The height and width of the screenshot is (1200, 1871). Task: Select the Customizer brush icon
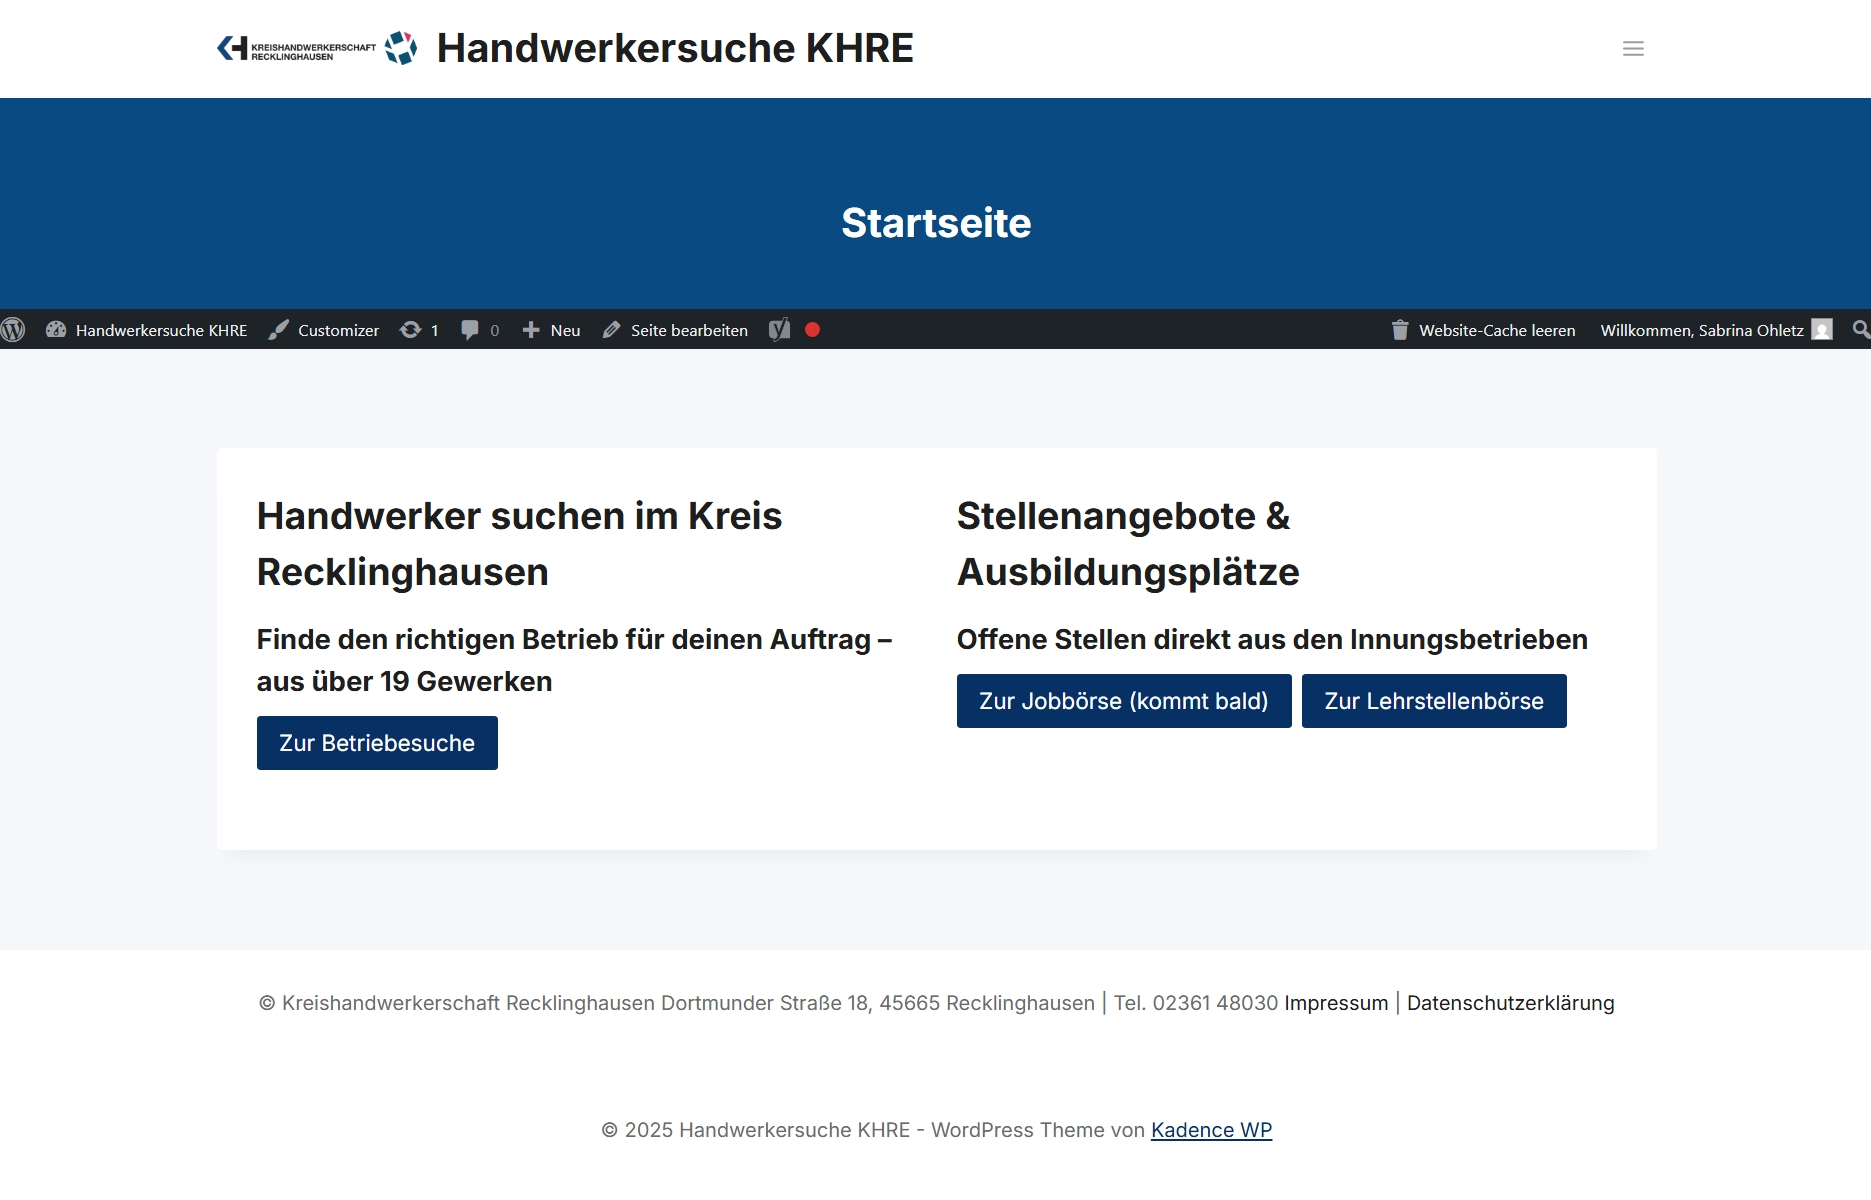pos(278,330)
